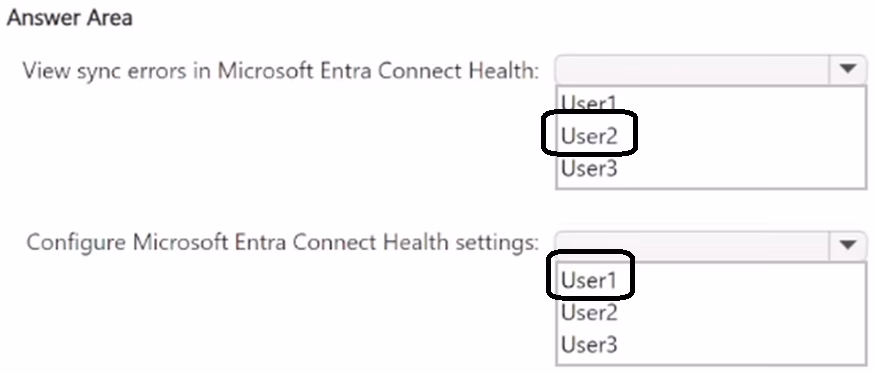Open the View sync errors dropdown arrow

click(847, 69)
